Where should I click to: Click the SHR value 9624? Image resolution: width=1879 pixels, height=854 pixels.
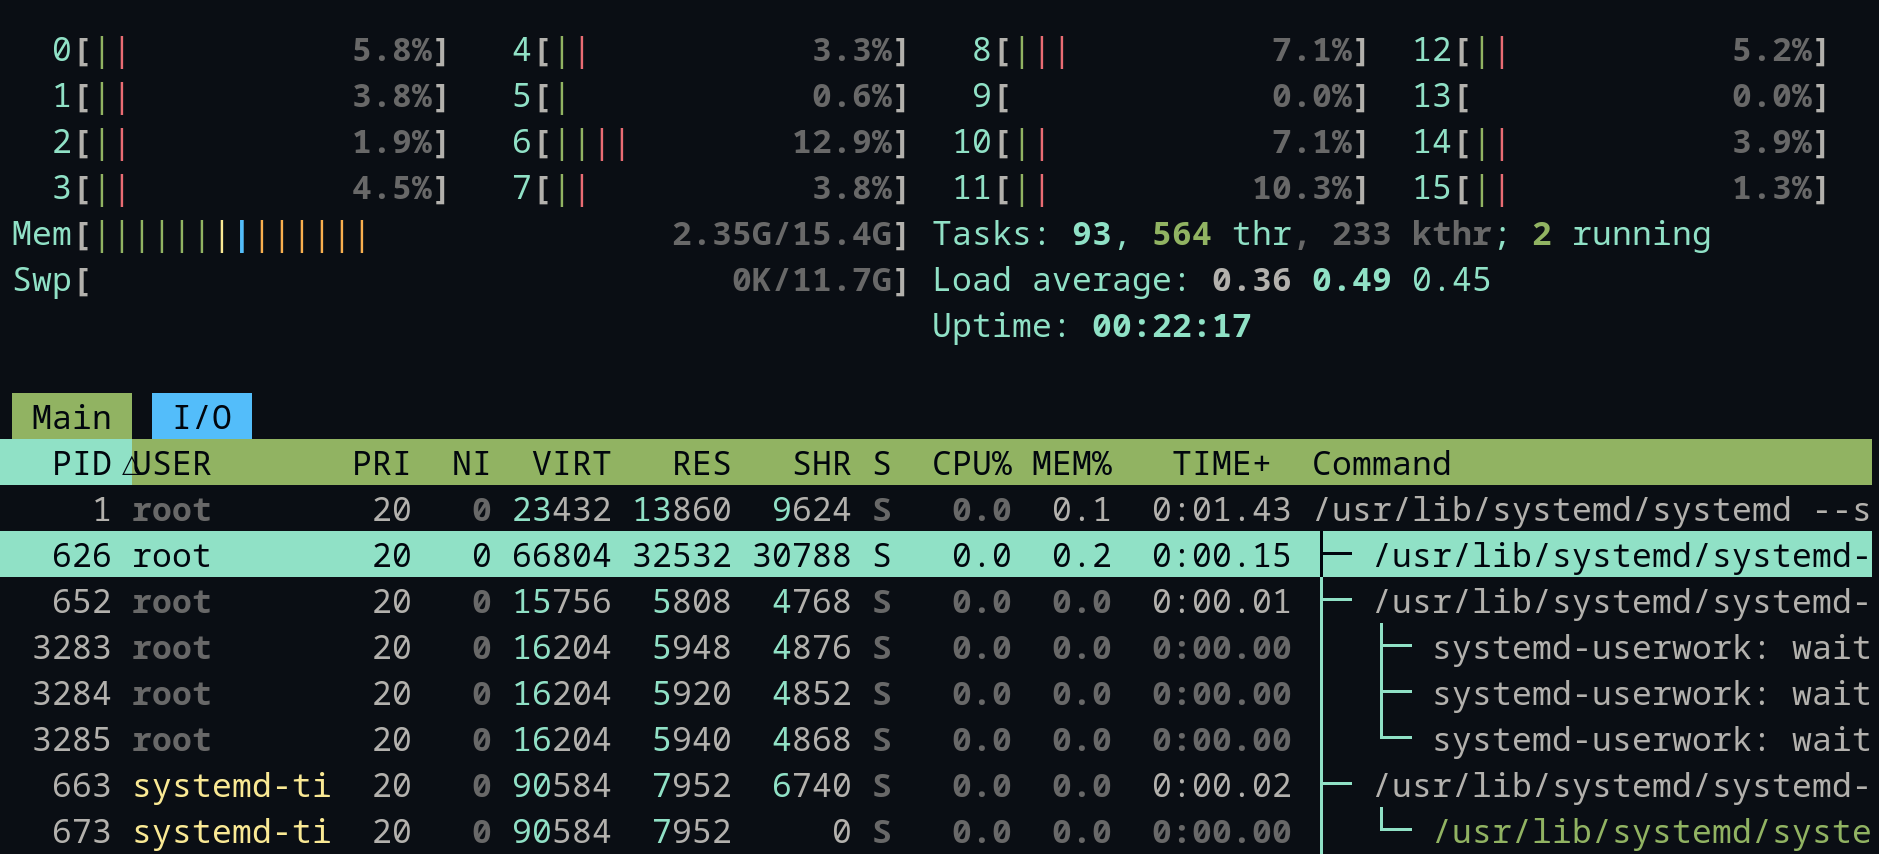(x=811, y=510)
